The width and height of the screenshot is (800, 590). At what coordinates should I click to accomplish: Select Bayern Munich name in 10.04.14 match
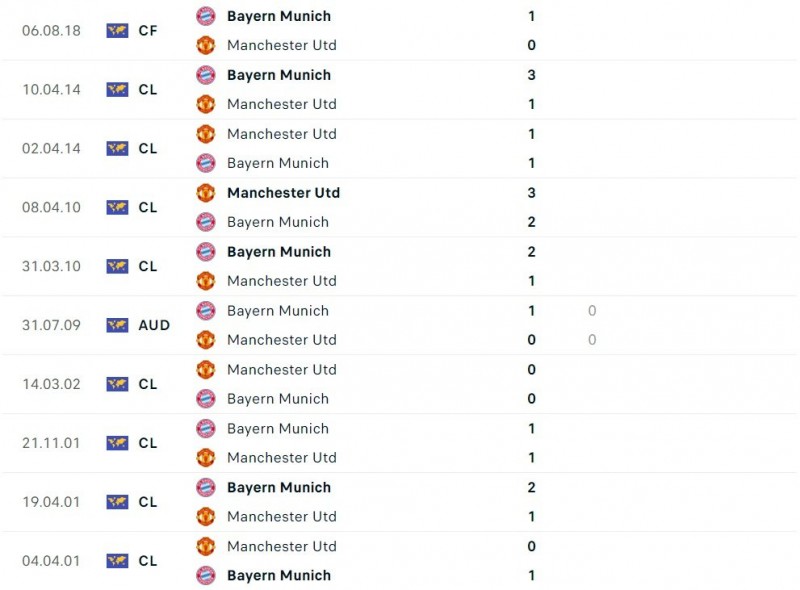(278, 75)
